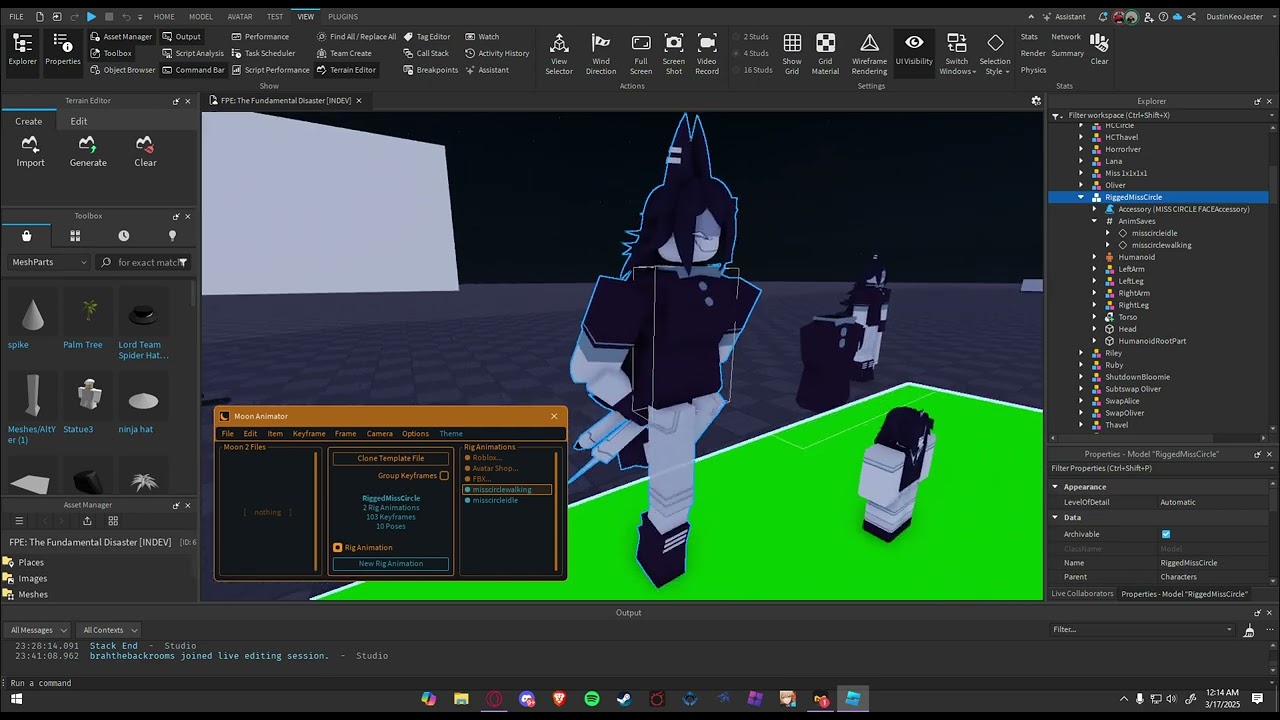Open the Toolbox marketplace bag tab
1280x720 pixels.
coord(26,236)
